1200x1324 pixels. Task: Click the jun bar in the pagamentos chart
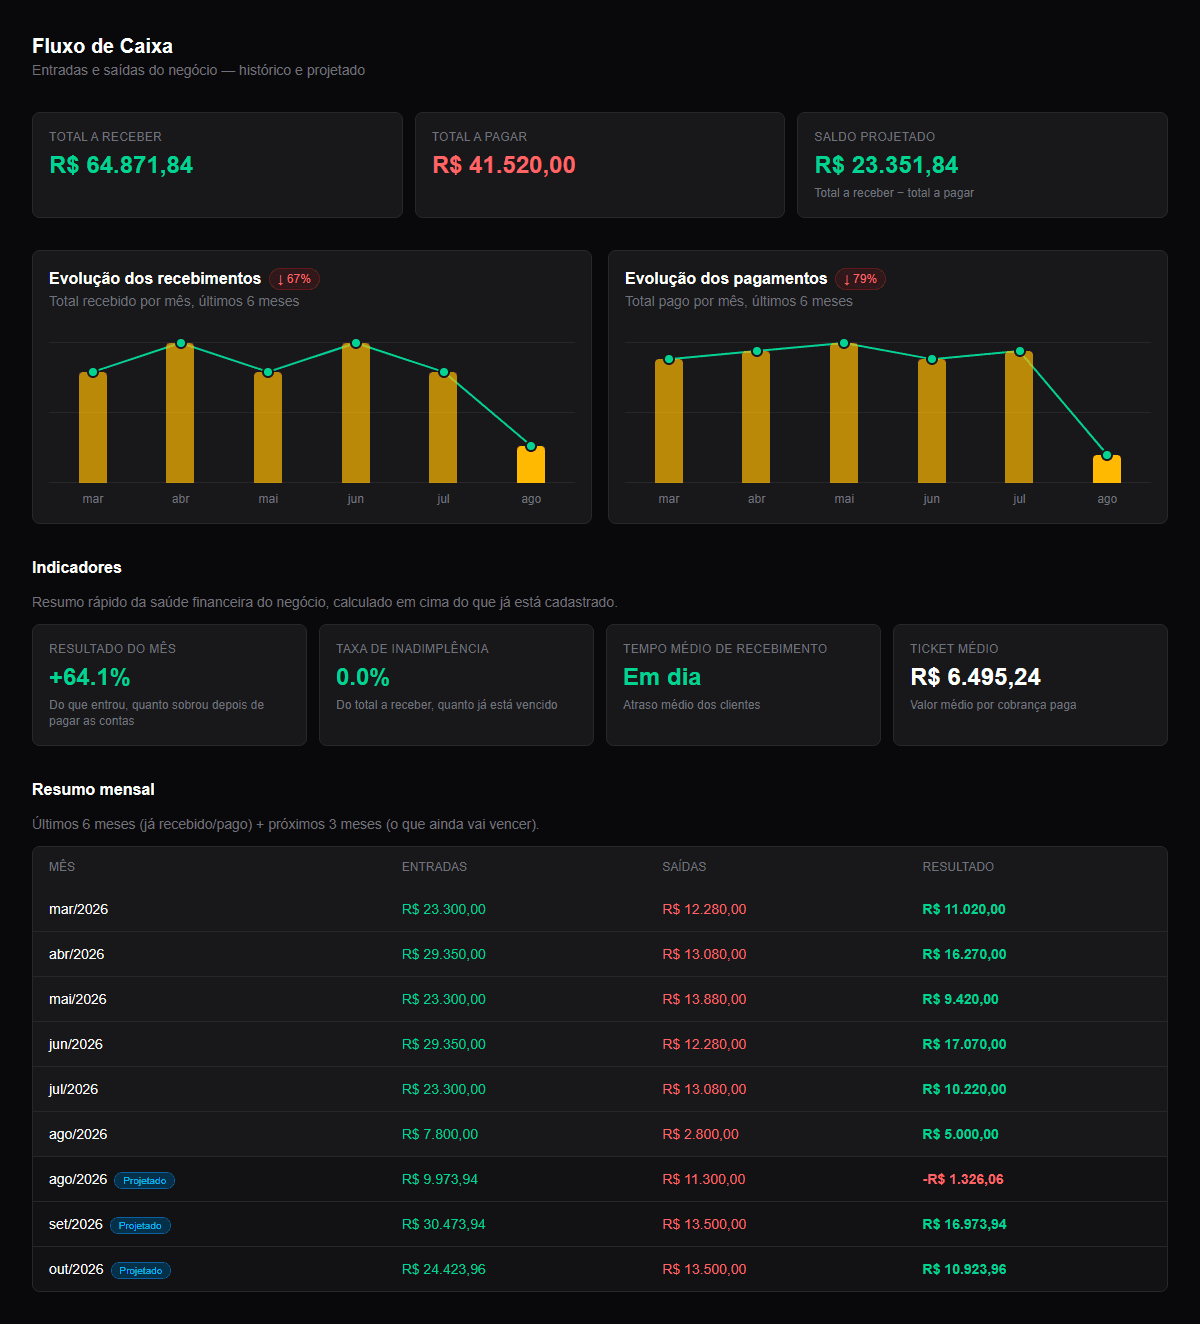[x=932, y=421]
